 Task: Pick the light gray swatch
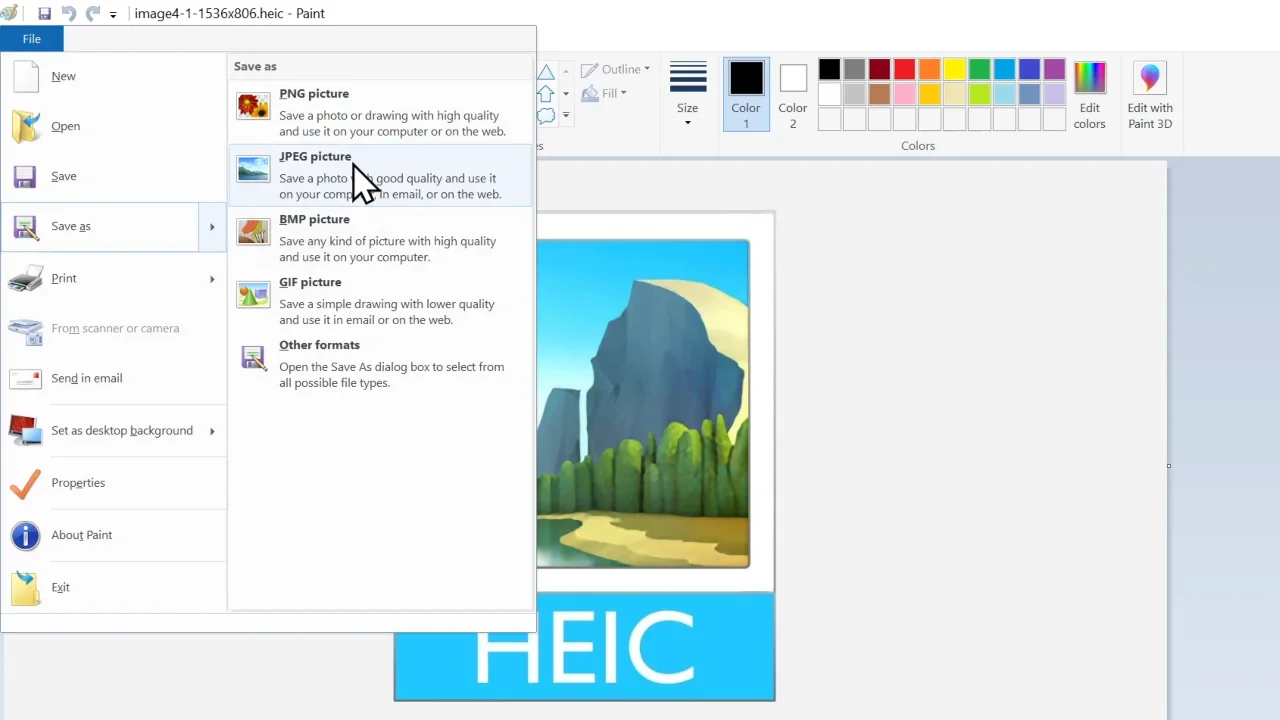coord(854,94)
